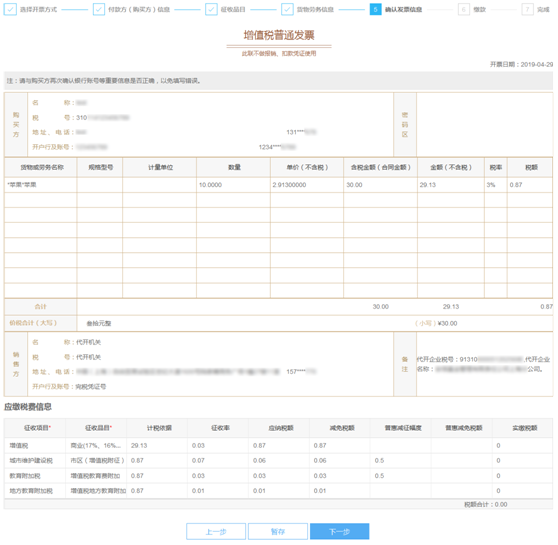Click the checkmark icon for step 选择开票方式
This screenshot has width=558, height=545.
(x=10, y=9)
